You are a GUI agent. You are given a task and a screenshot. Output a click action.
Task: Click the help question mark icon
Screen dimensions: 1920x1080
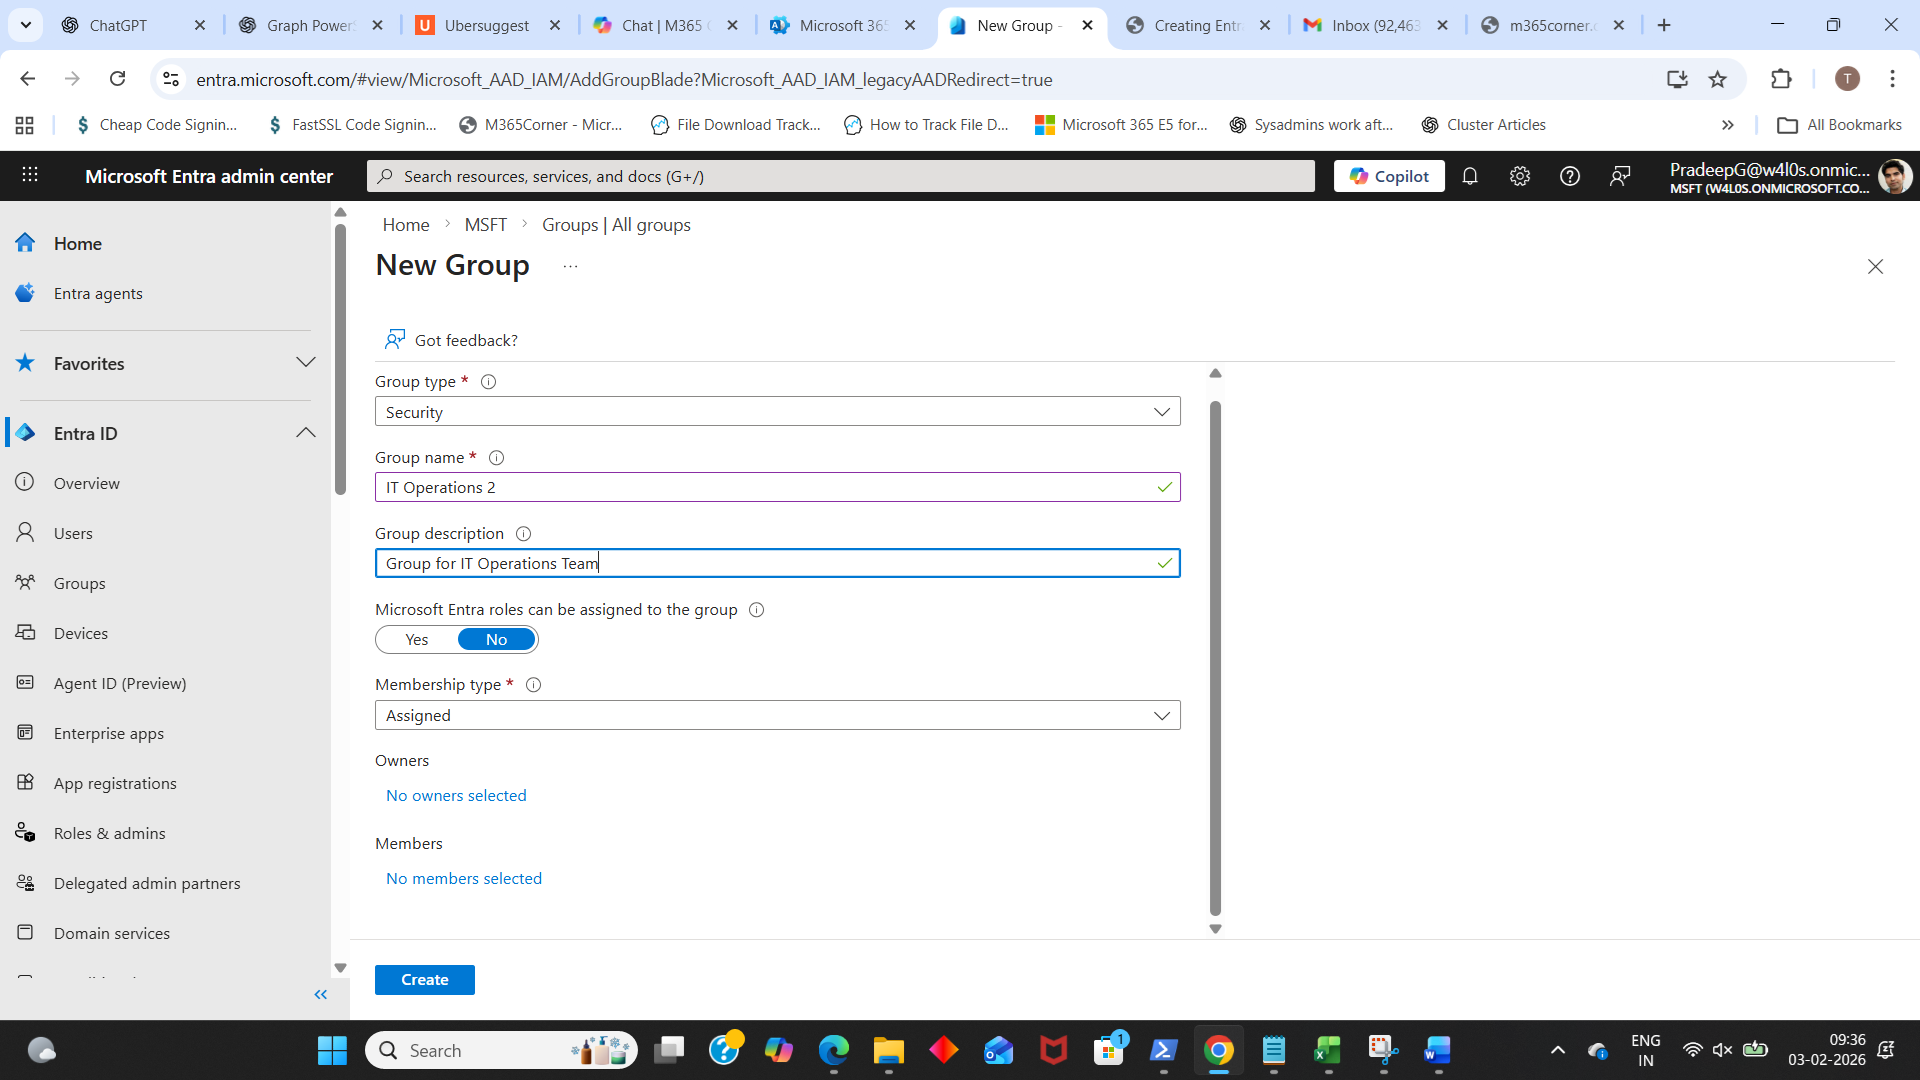1570,176
